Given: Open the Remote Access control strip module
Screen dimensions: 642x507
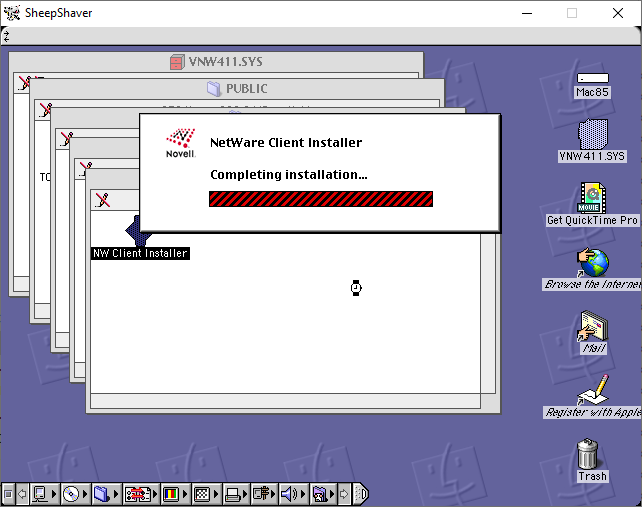Looking at the screenshot, I should pyautogui.click(x=264, y=494).
